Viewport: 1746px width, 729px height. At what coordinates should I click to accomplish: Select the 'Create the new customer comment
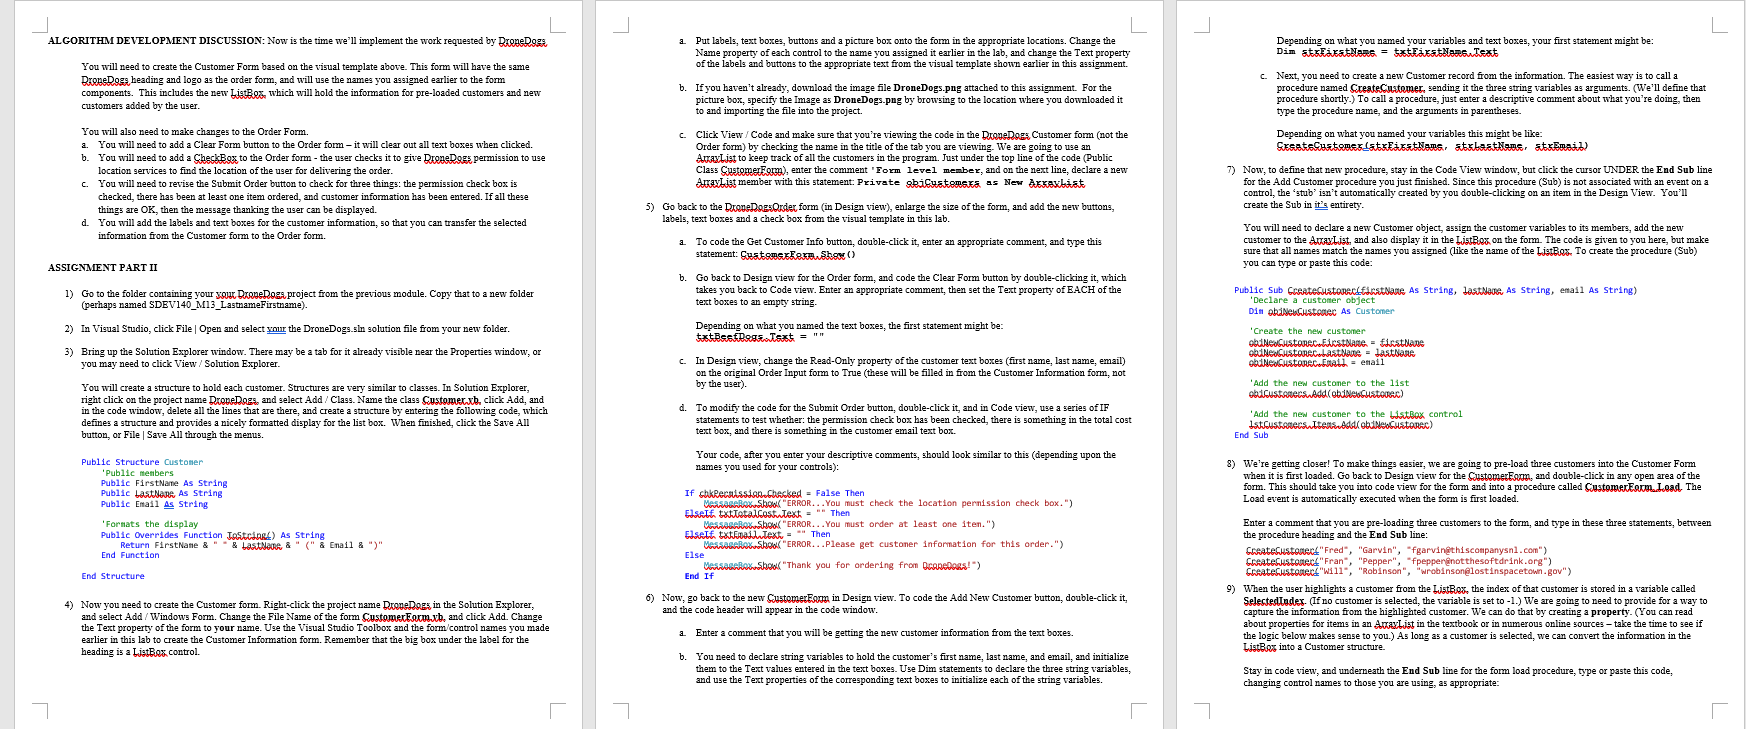point(1307,331)
